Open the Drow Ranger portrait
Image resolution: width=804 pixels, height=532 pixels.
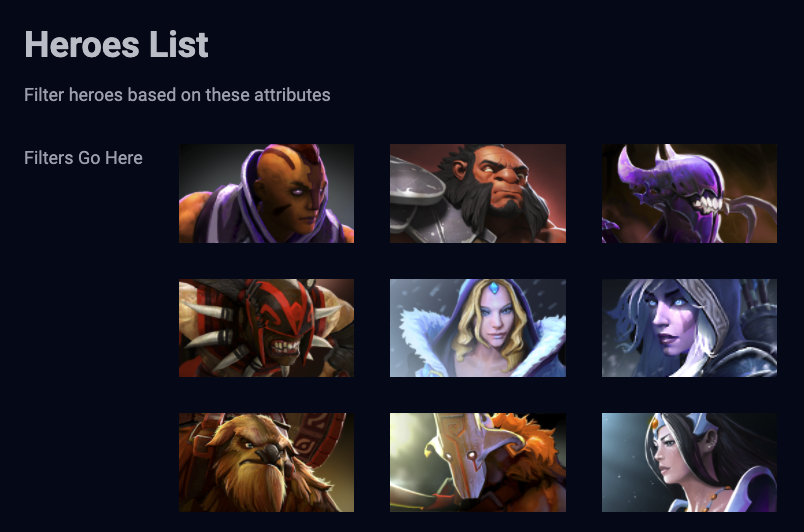[689, 328]
